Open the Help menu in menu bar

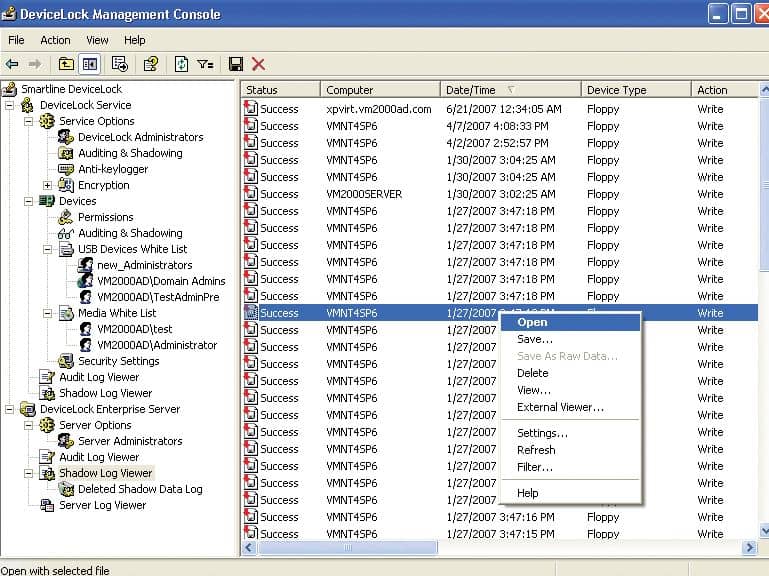[134, 40]
